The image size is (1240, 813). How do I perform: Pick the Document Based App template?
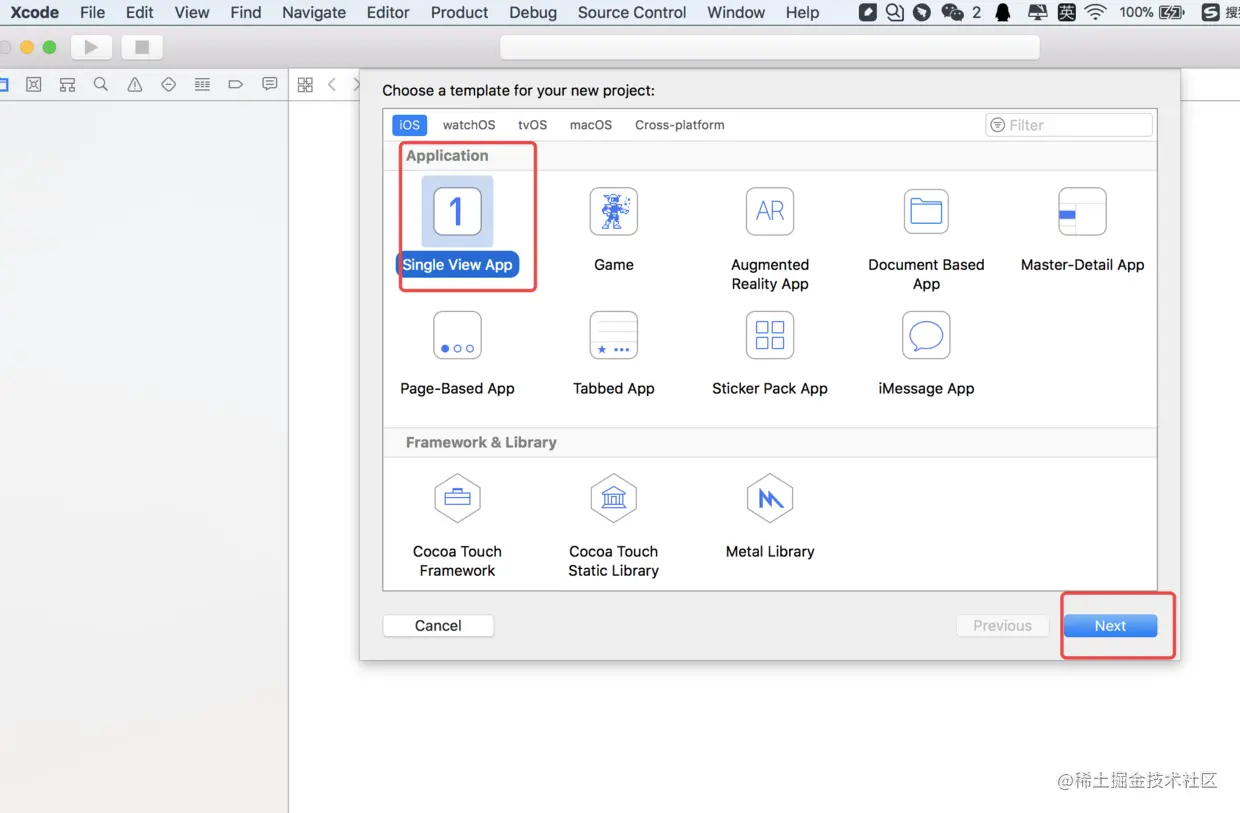point(926,239)
